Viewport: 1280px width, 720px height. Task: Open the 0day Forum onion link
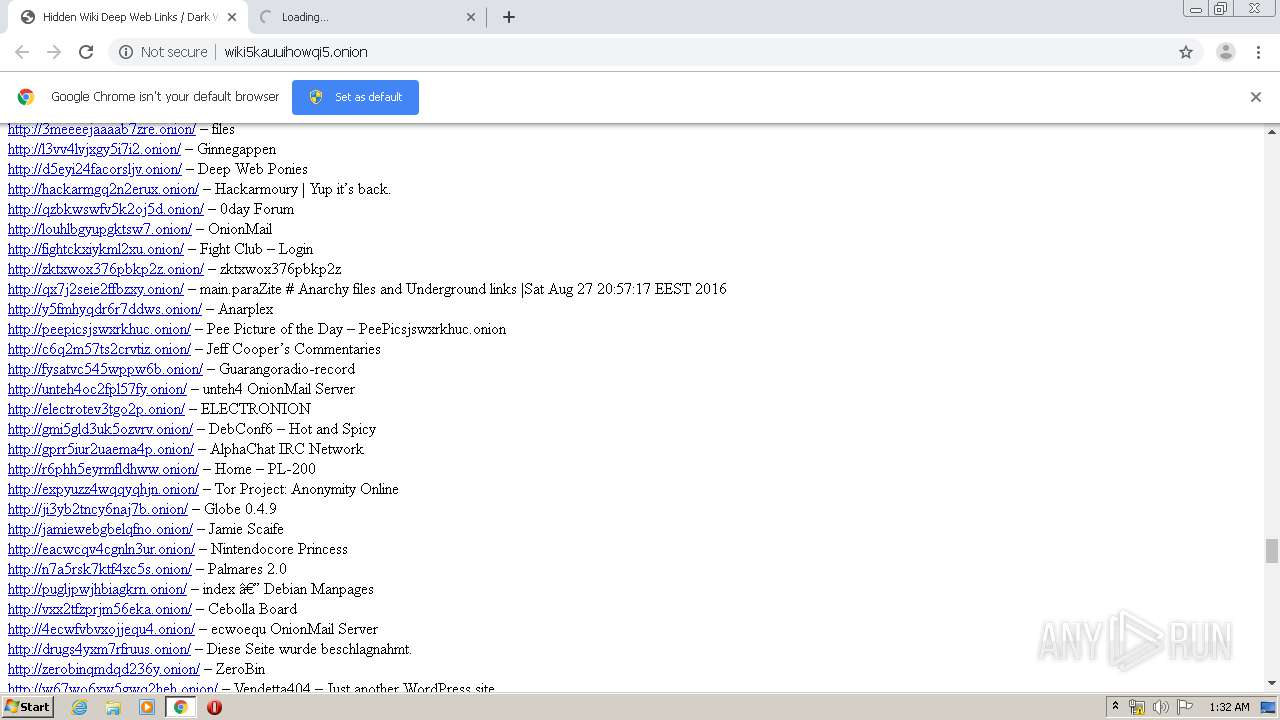106,209
